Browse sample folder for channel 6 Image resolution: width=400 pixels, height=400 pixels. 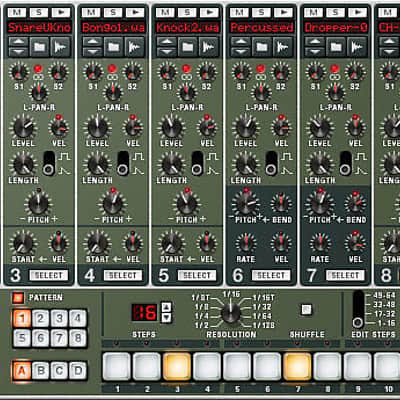point(262,47)
